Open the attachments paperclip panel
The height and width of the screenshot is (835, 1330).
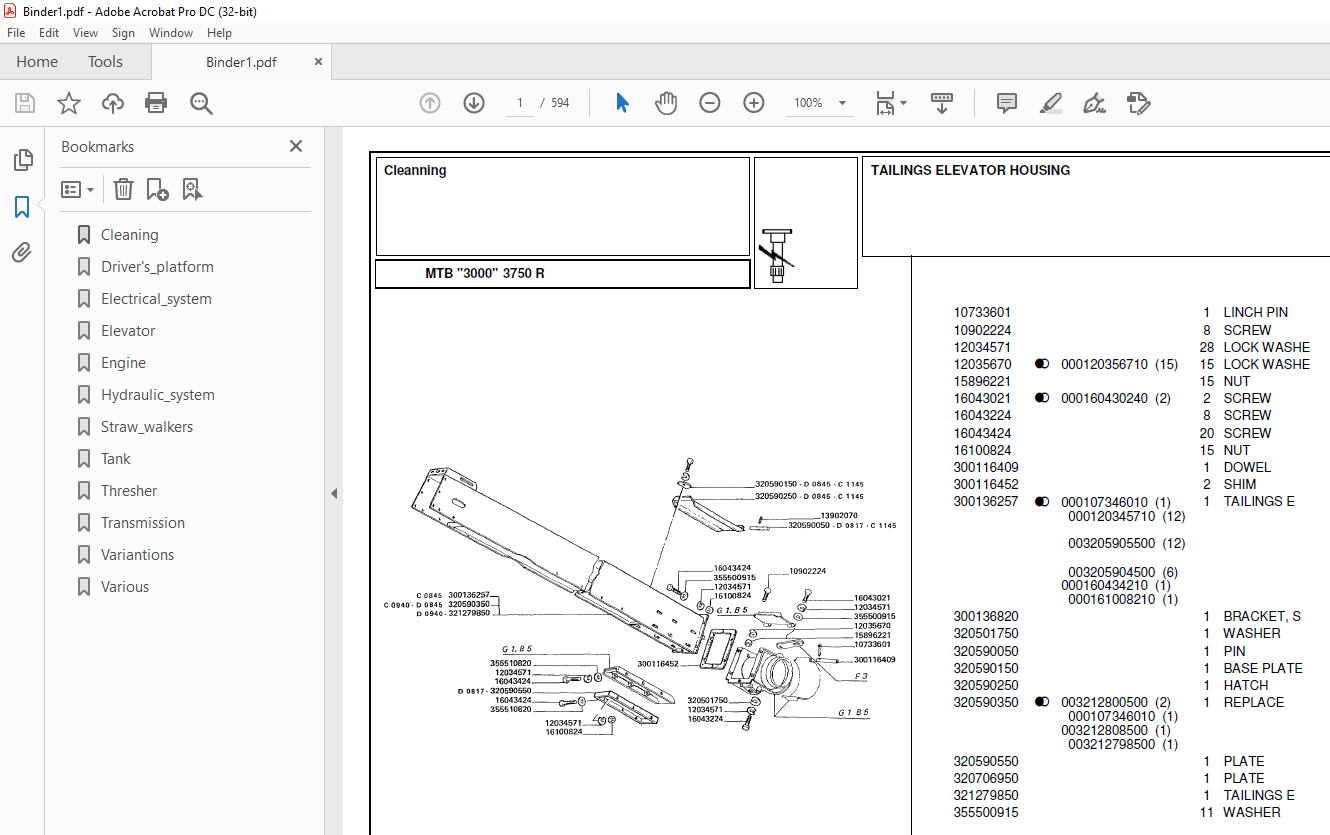[22, 253]
